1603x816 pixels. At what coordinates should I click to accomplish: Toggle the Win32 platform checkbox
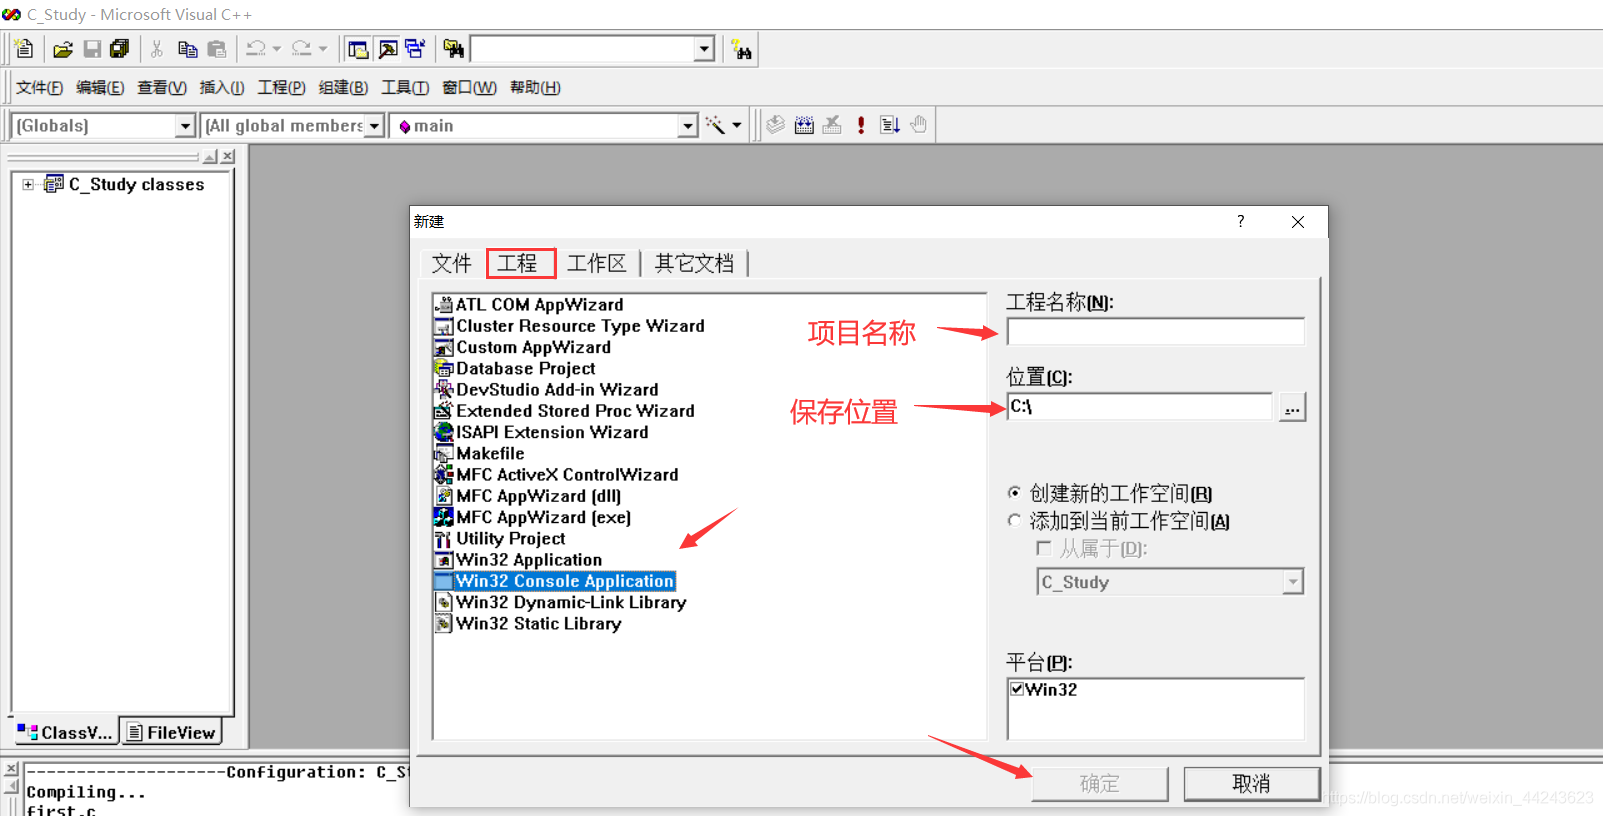pos(1017,689)
